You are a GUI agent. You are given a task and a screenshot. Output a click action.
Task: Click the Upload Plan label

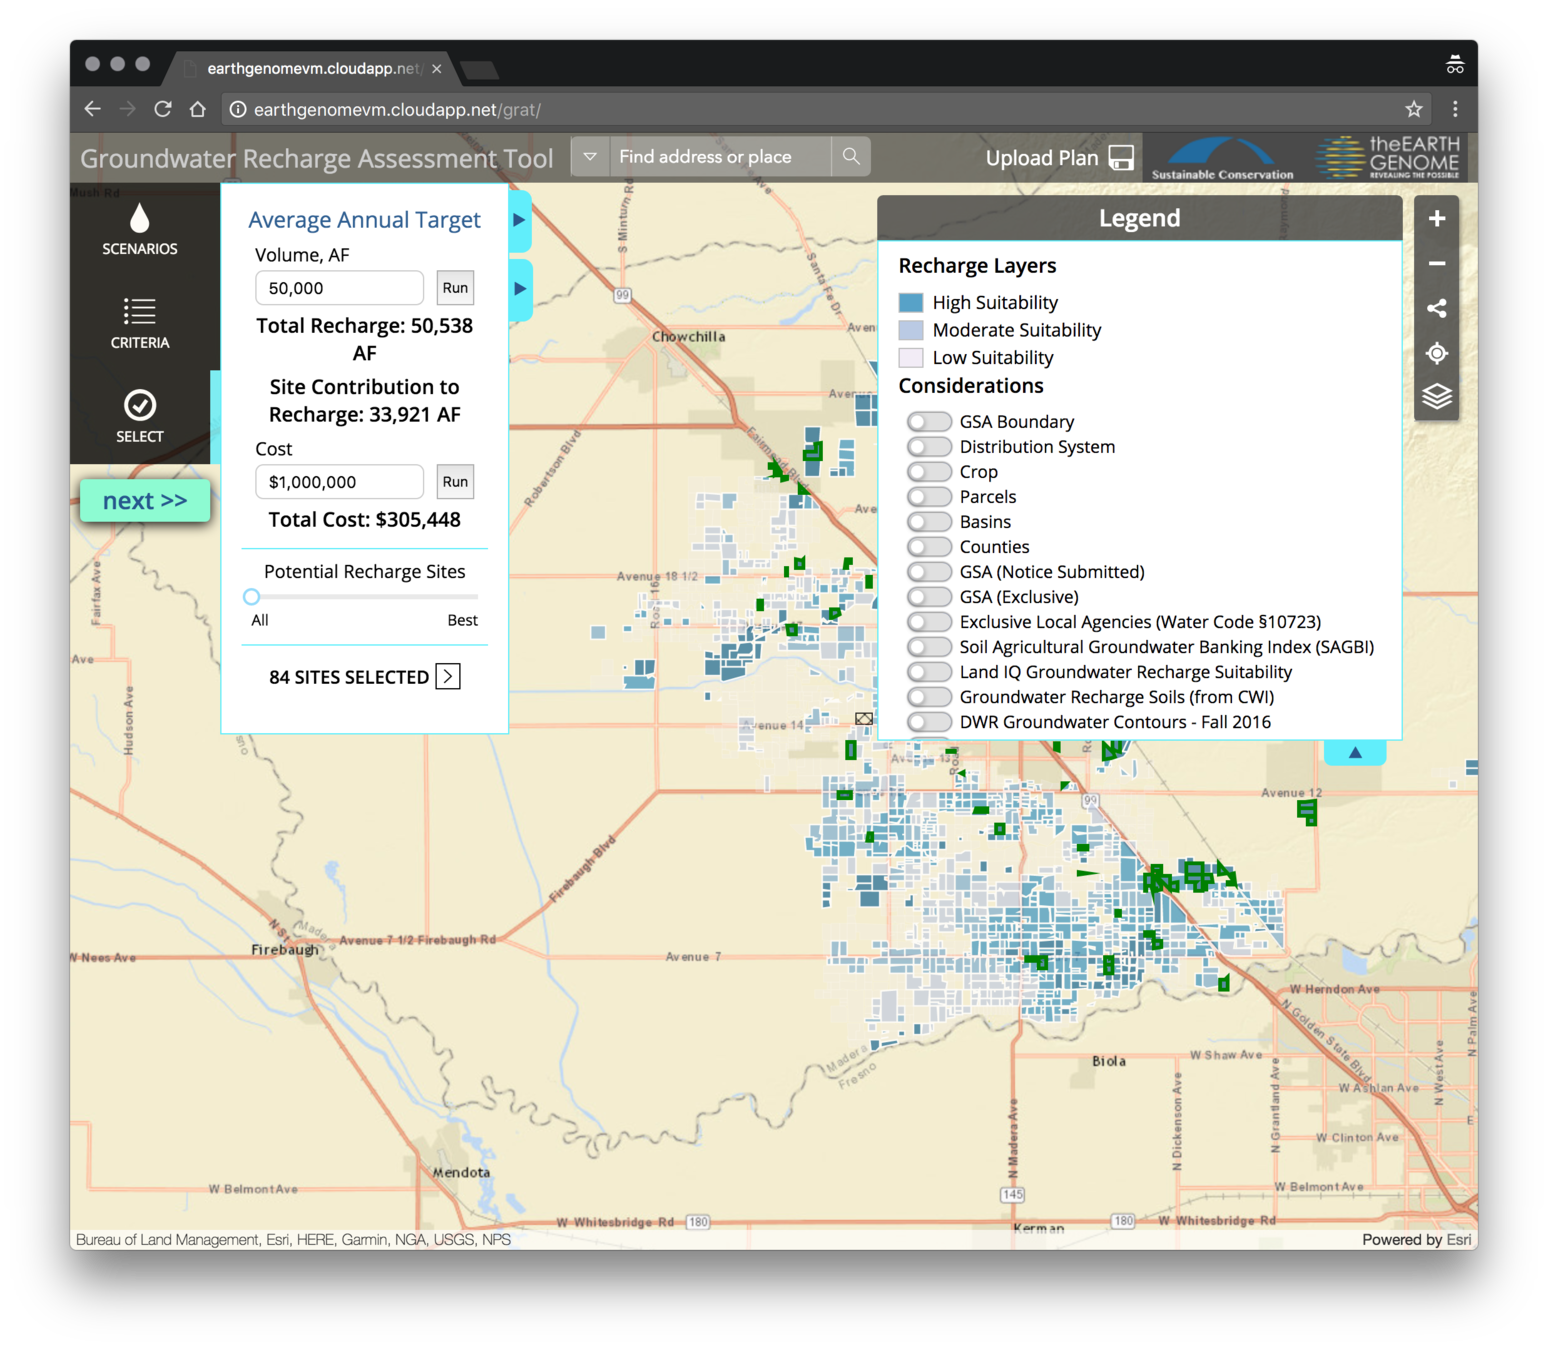(x=1042, y=158)
